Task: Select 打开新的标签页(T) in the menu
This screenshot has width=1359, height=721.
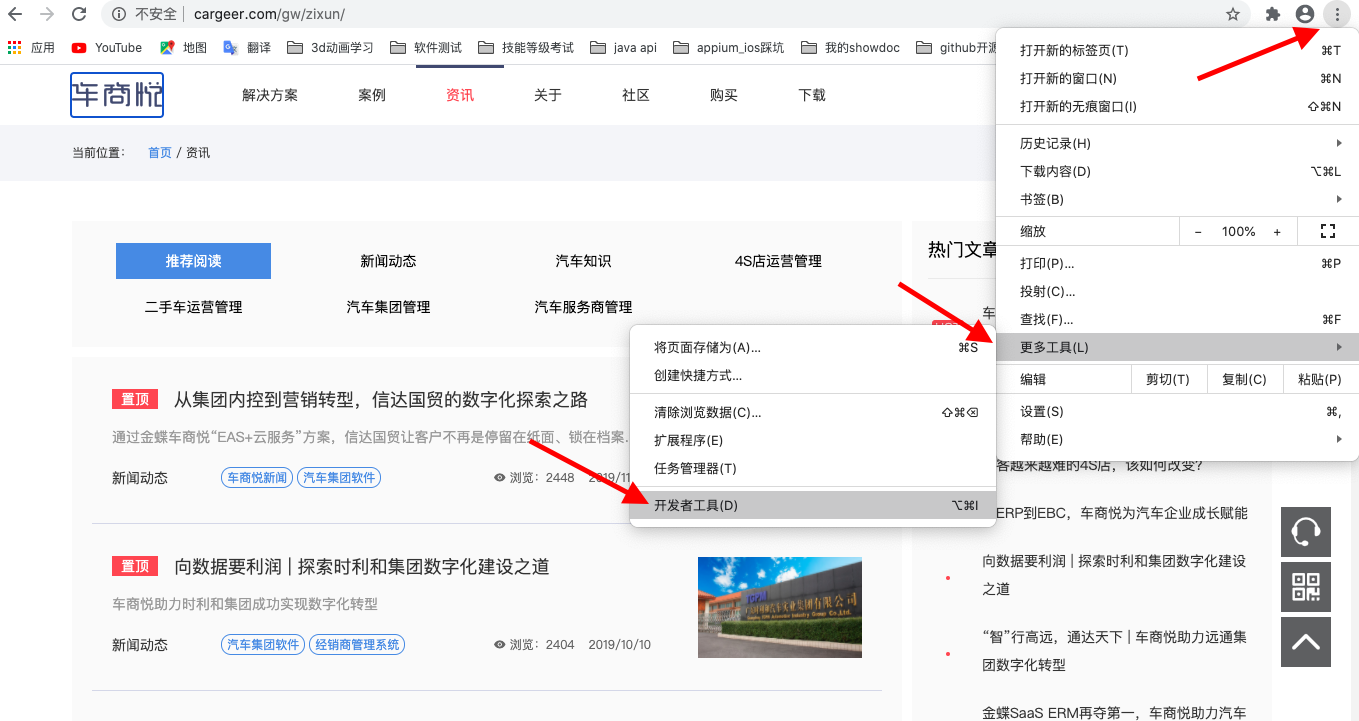Action: (1178, 50)
